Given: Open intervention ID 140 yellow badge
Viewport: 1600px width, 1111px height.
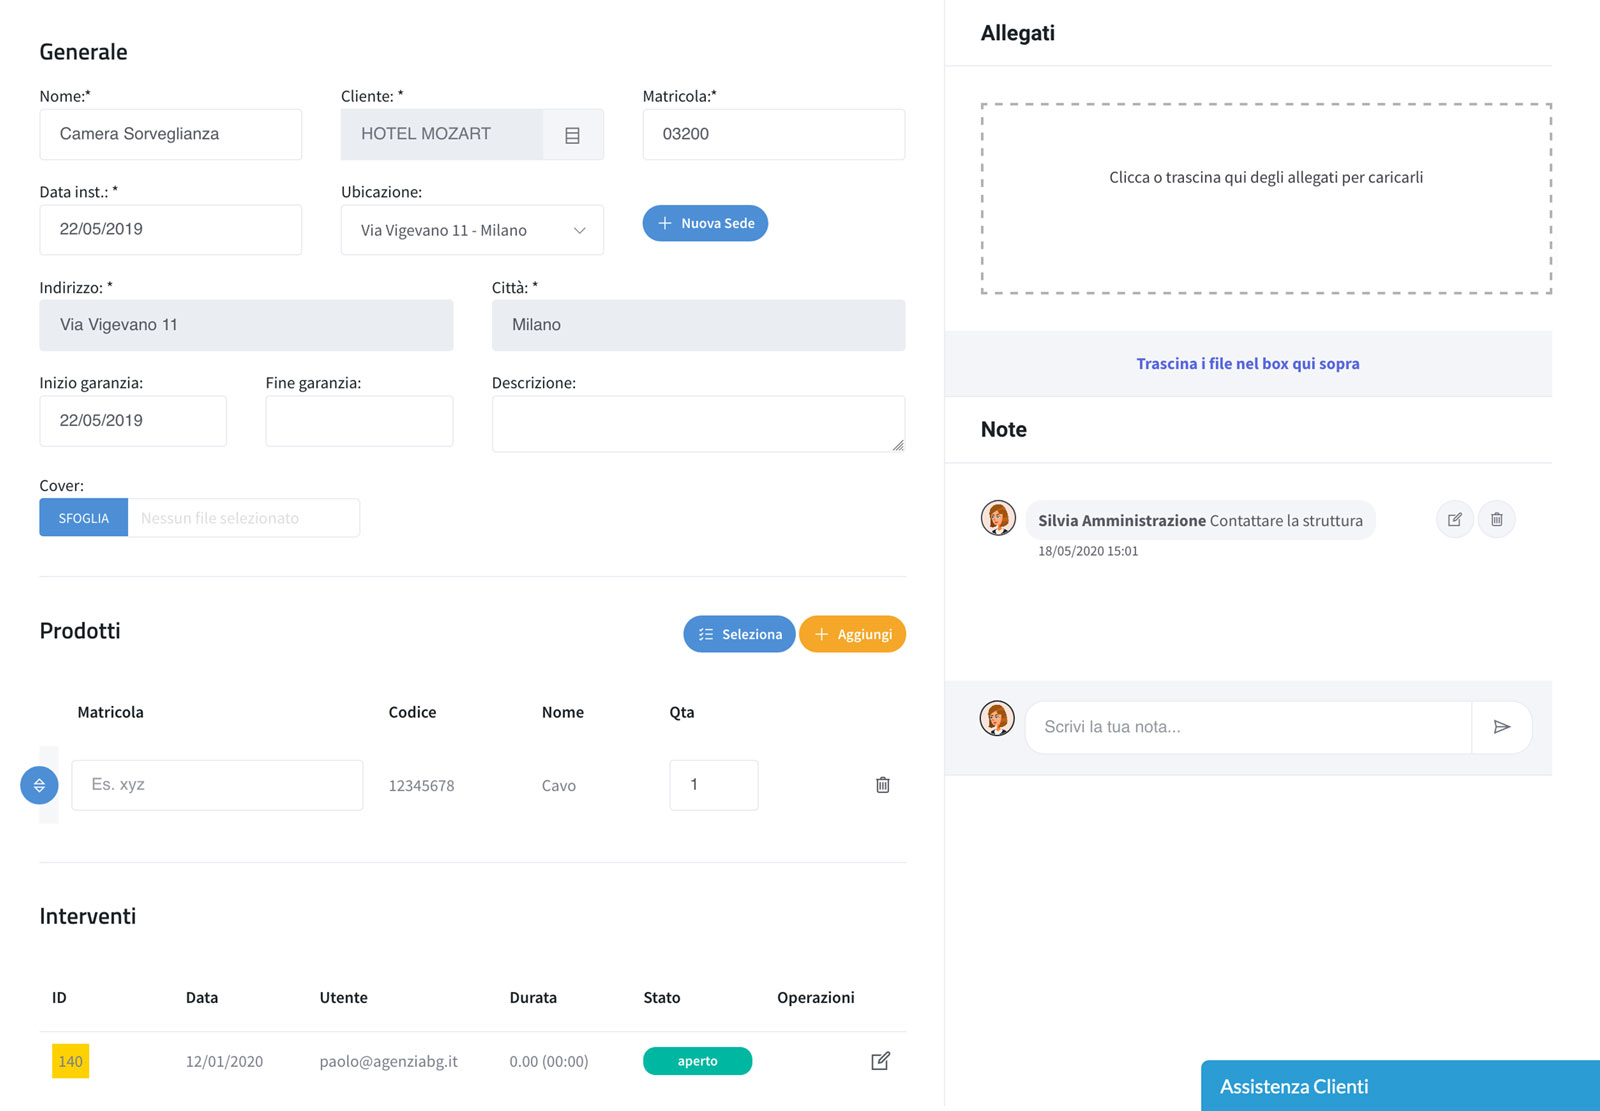Looking at the screenshot, I should click(x=70, y=1061).
